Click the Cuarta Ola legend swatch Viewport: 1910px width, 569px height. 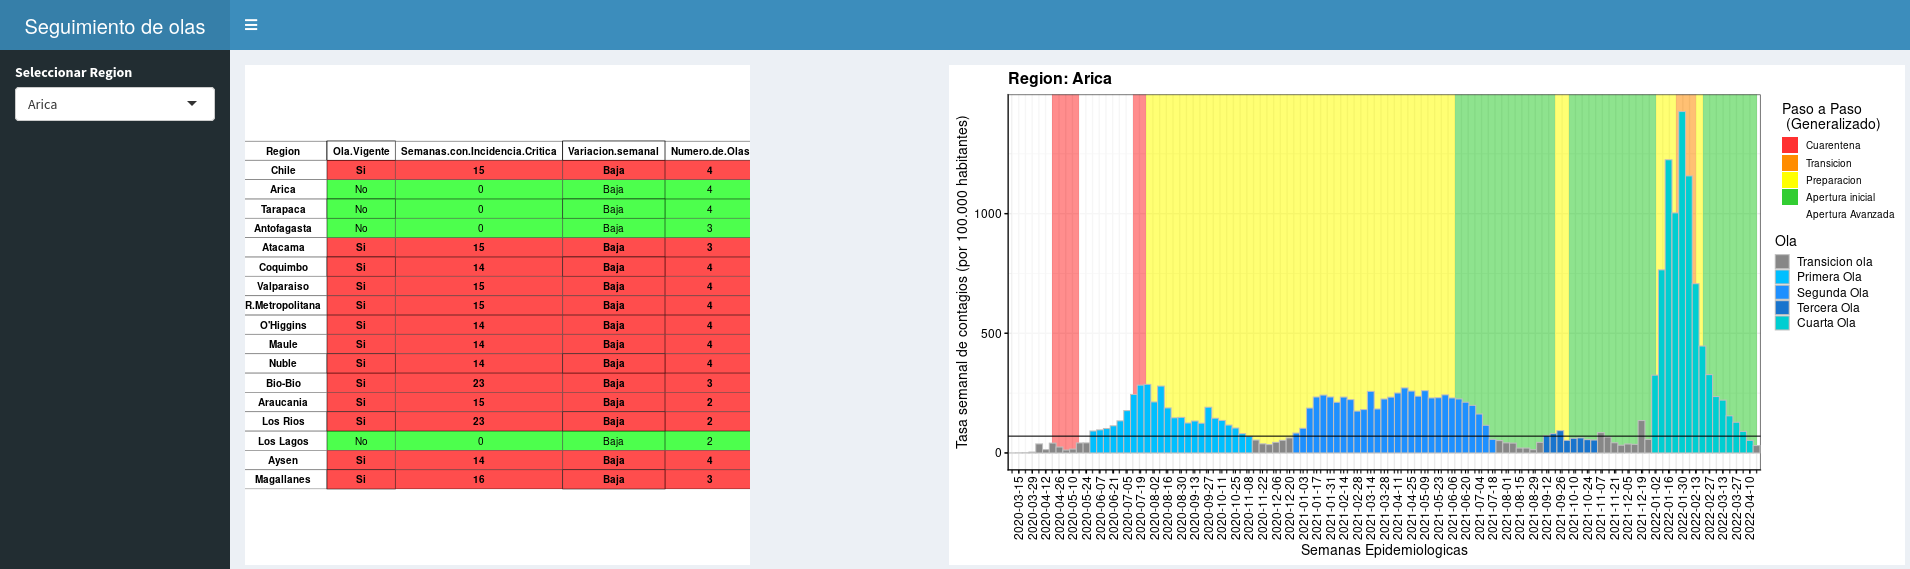[1782, 323]
